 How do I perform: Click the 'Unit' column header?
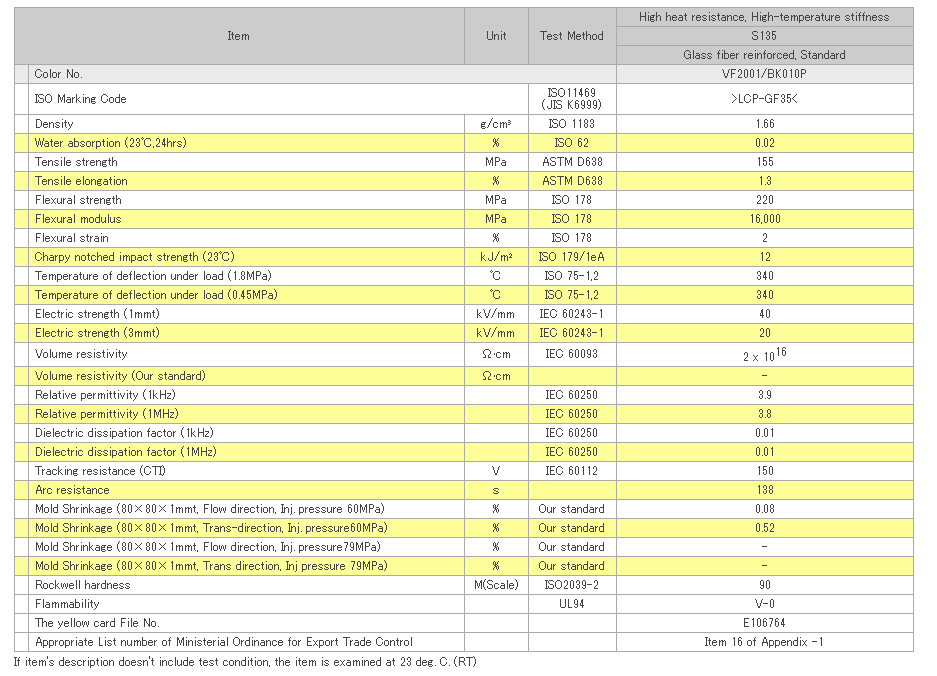click(496, 36)
